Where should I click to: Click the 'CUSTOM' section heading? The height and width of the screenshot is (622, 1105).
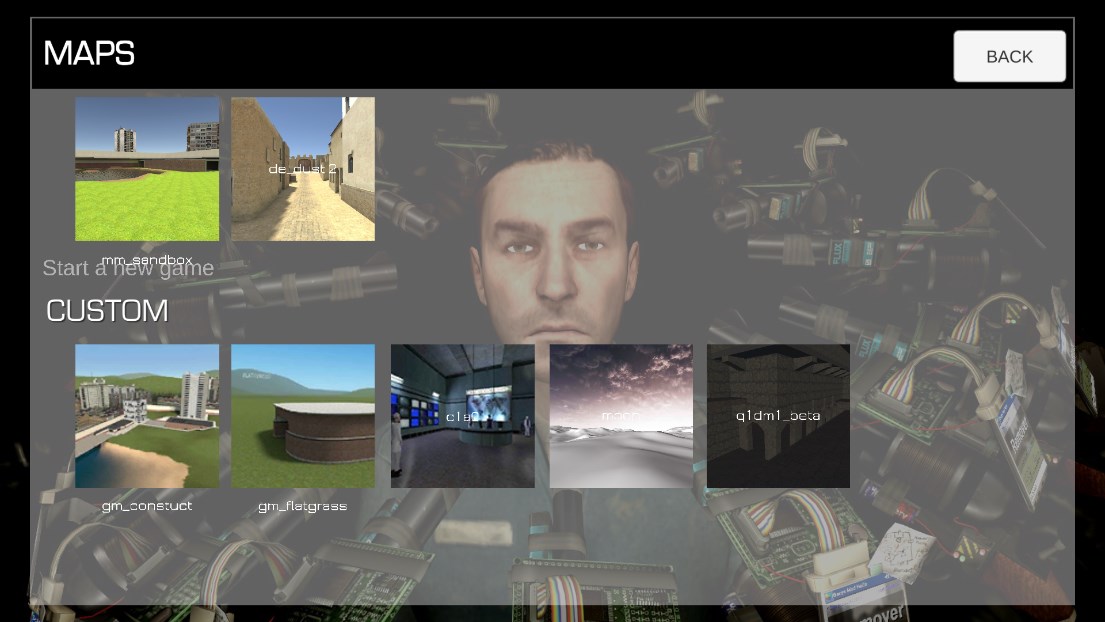point(107,311)
